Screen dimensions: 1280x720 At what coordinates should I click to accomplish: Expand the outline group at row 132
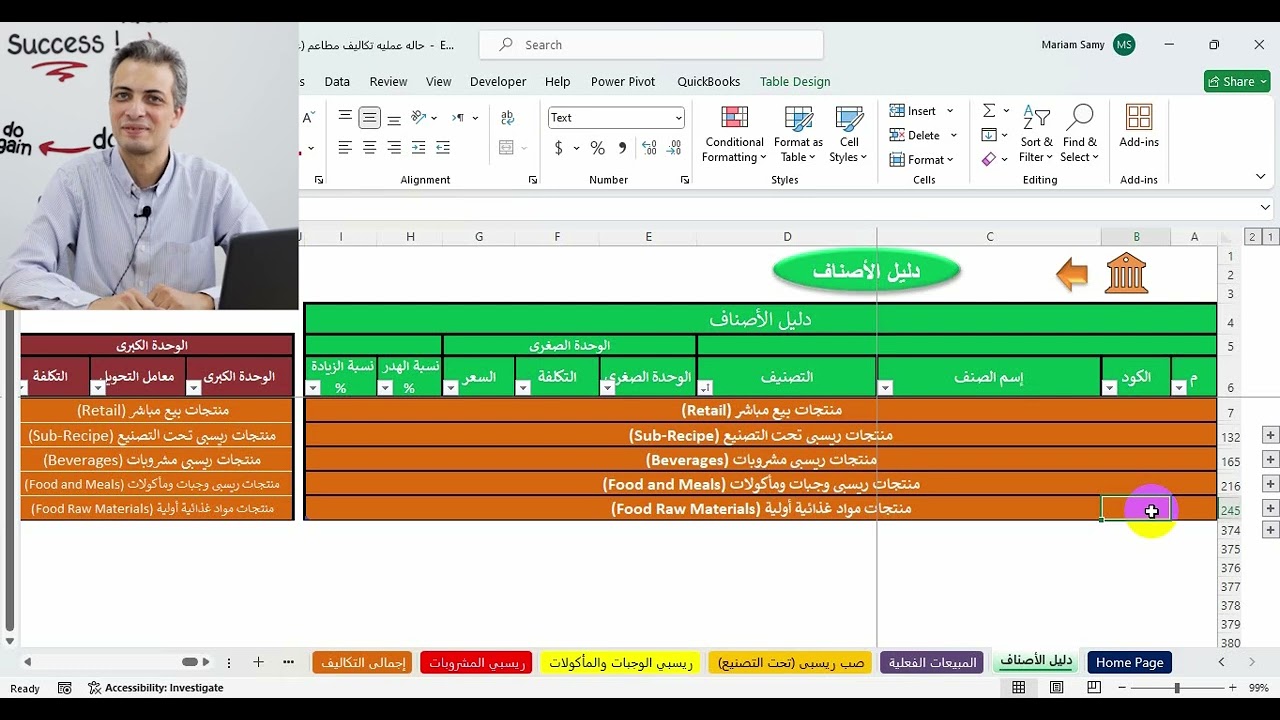point(1270,435)
